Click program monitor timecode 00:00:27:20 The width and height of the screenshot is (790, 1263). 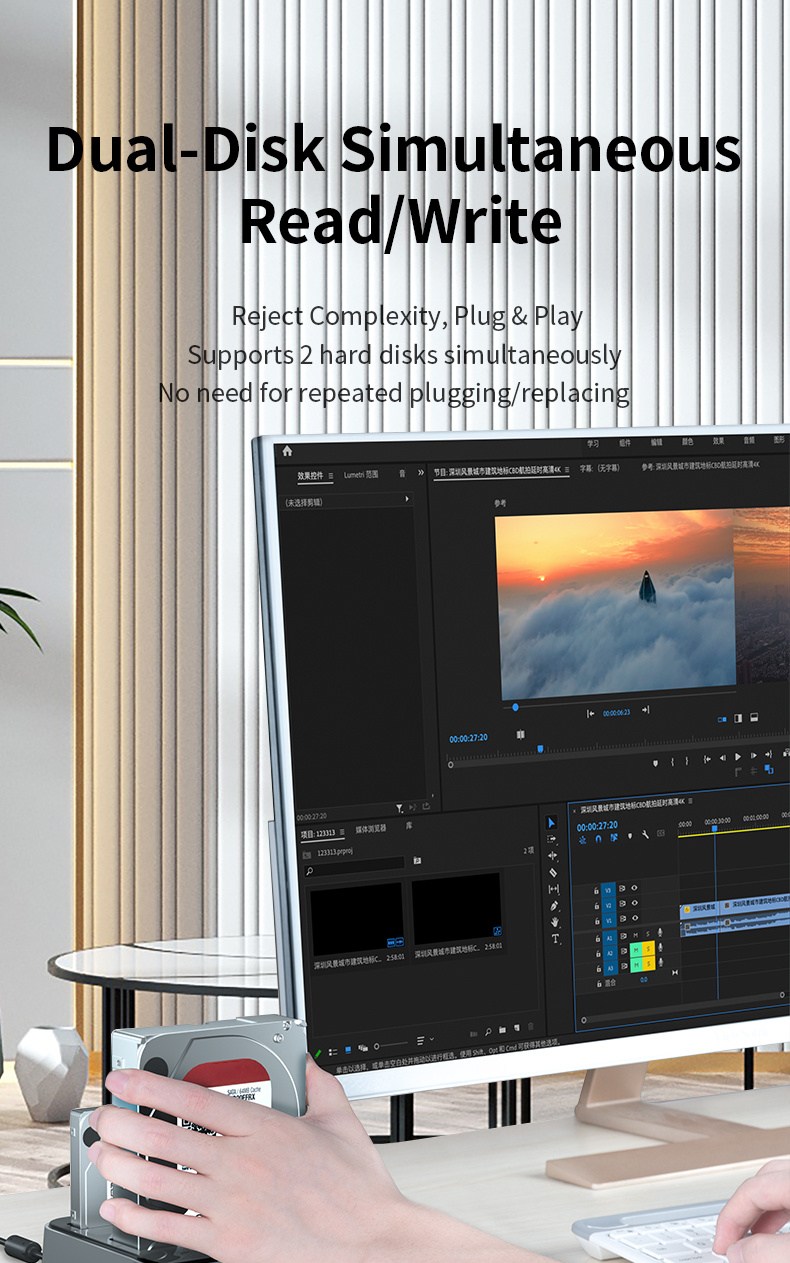point(468,738)
